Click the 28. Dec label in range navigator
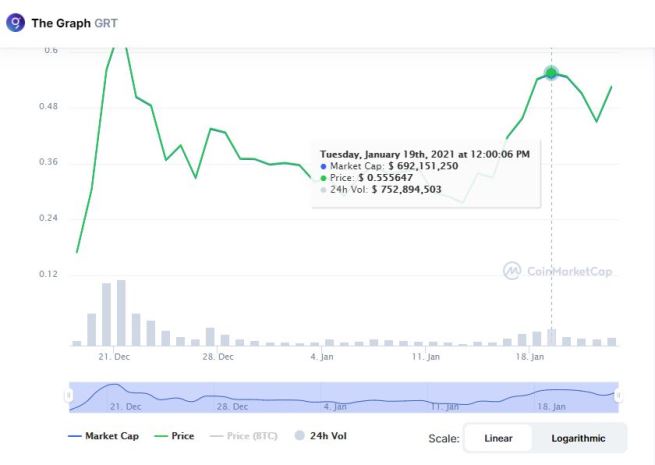This screenshot has height=465, width=655. coord(233,407)
